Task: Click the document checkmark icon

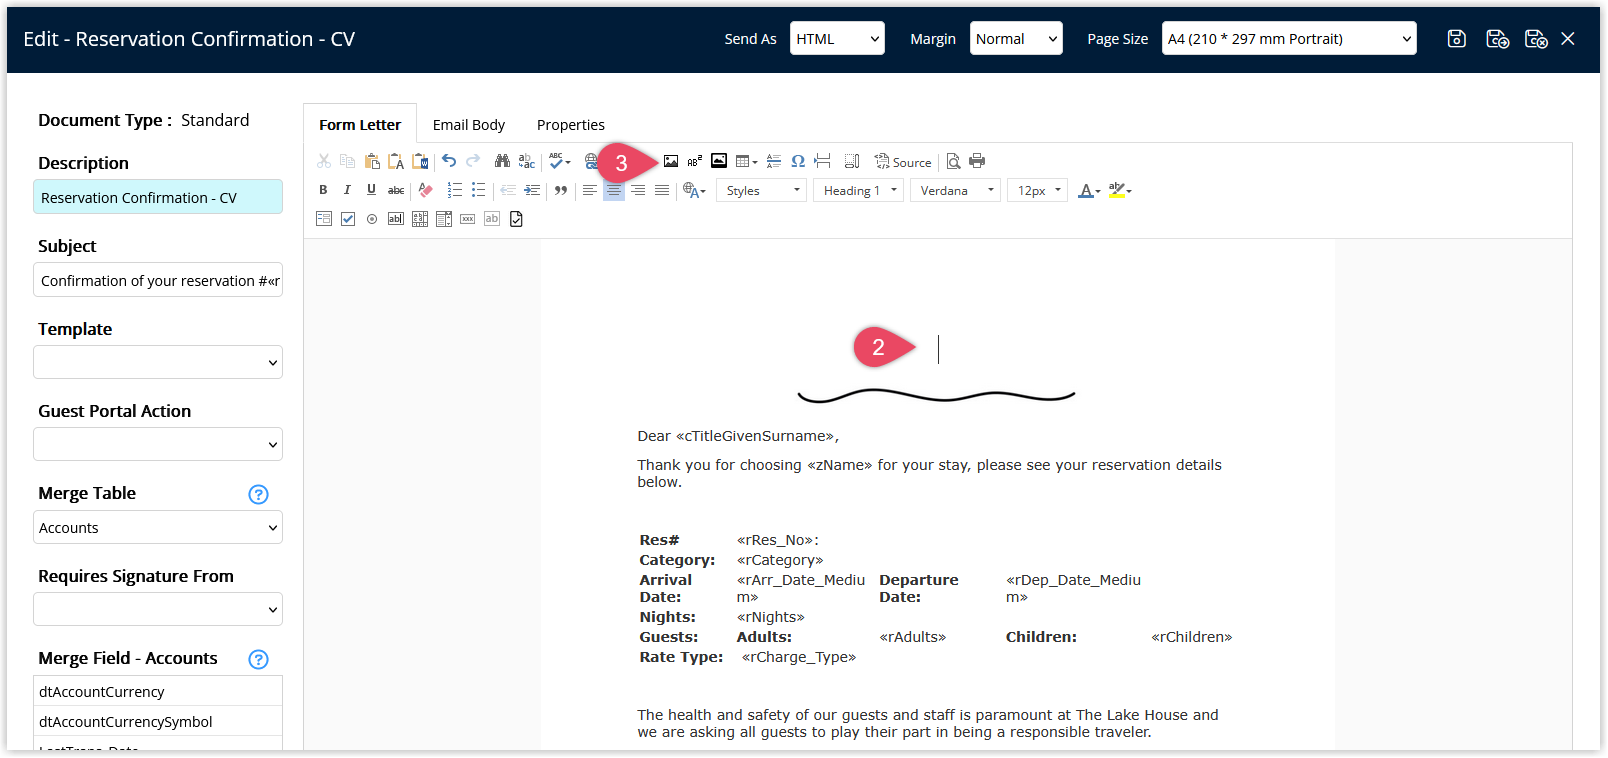Action: coord(516,219)
